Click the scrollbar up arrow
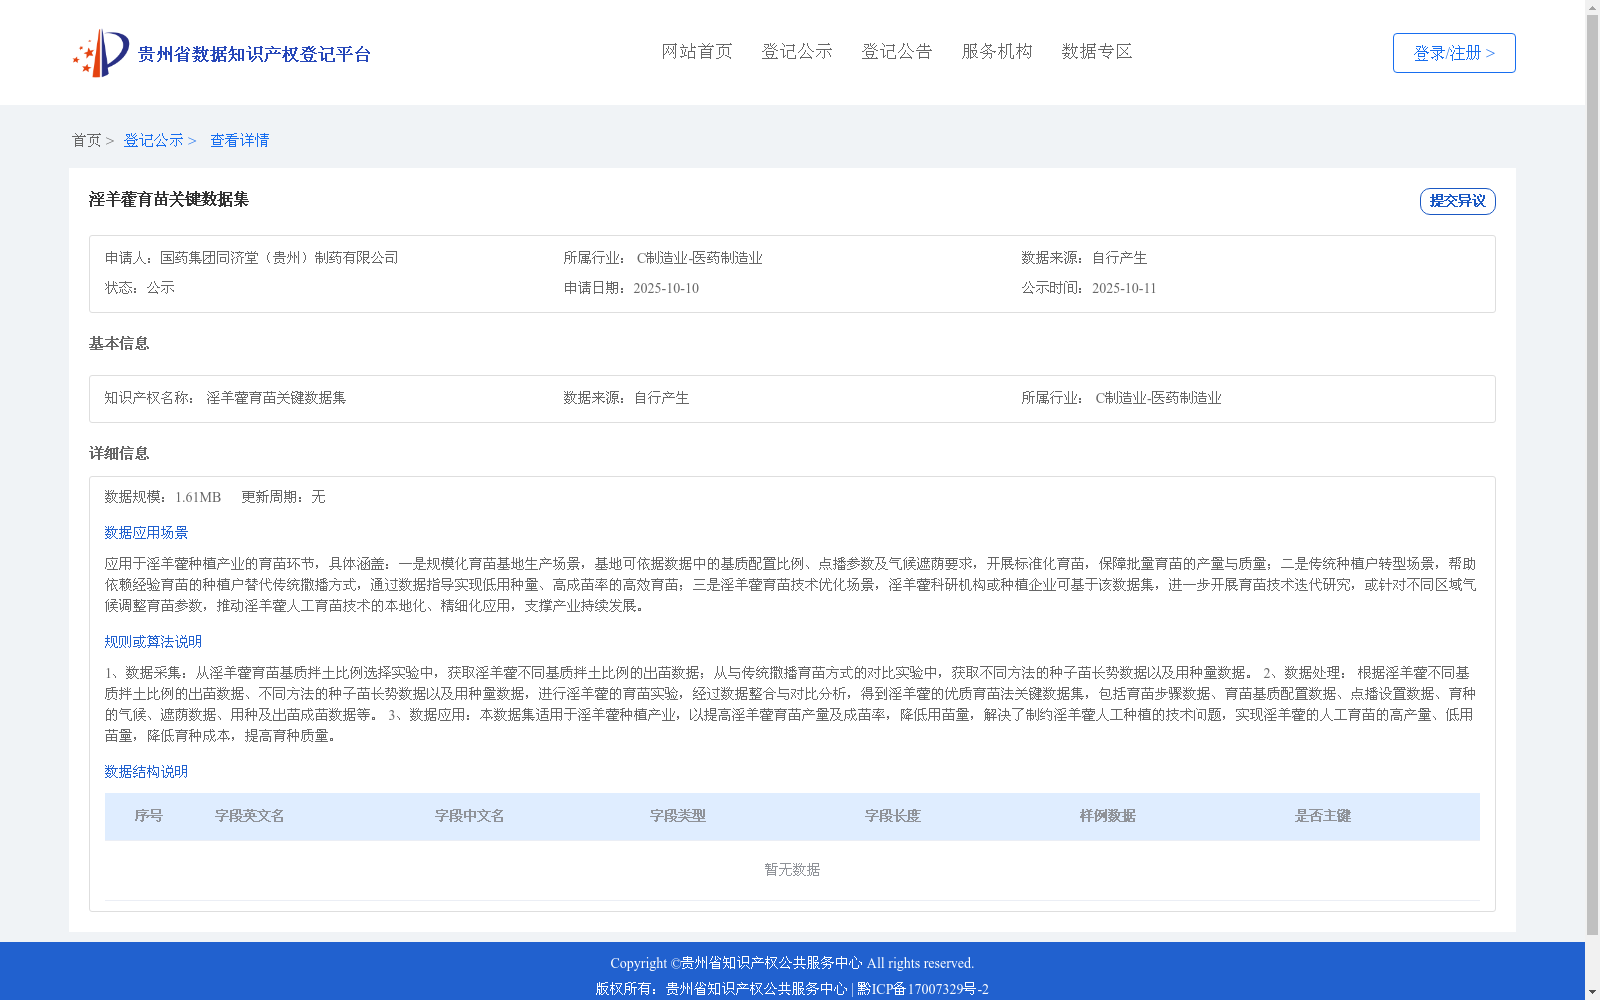This screenshot has width=1600, height=1000. click(1593, 7)
